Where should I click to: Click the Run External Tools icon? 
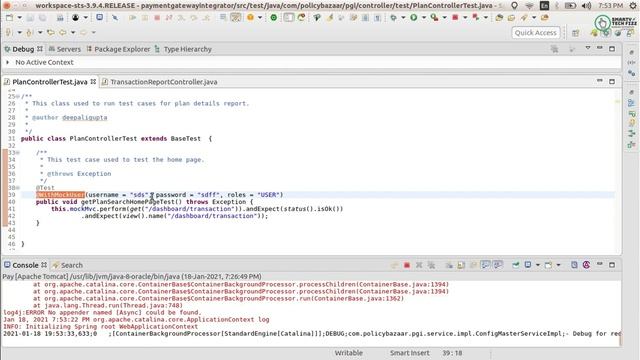coord(434,18)
